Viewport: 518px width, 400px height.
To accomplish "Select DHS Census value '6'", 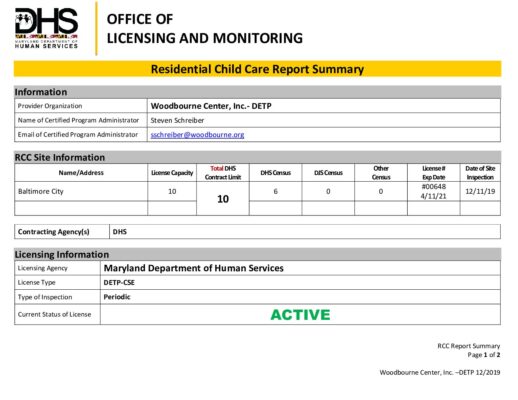I will click(275, 191).
